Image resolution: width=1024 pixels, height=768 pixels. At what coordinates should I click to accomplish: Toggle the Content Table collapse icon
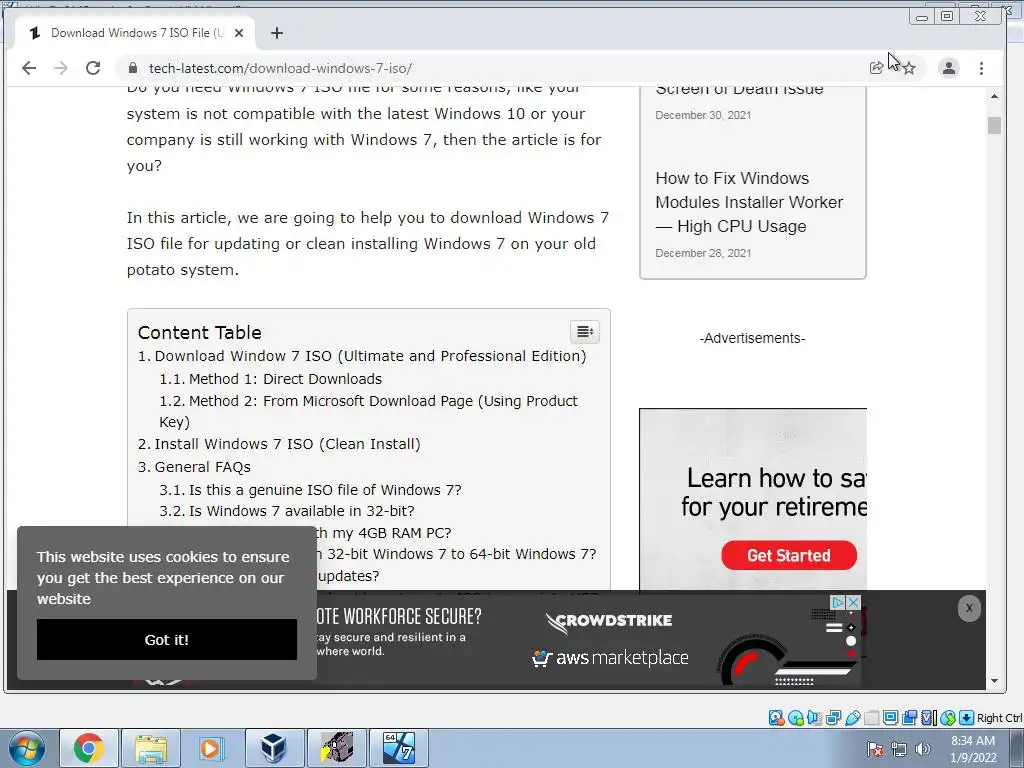click(584, 332)
